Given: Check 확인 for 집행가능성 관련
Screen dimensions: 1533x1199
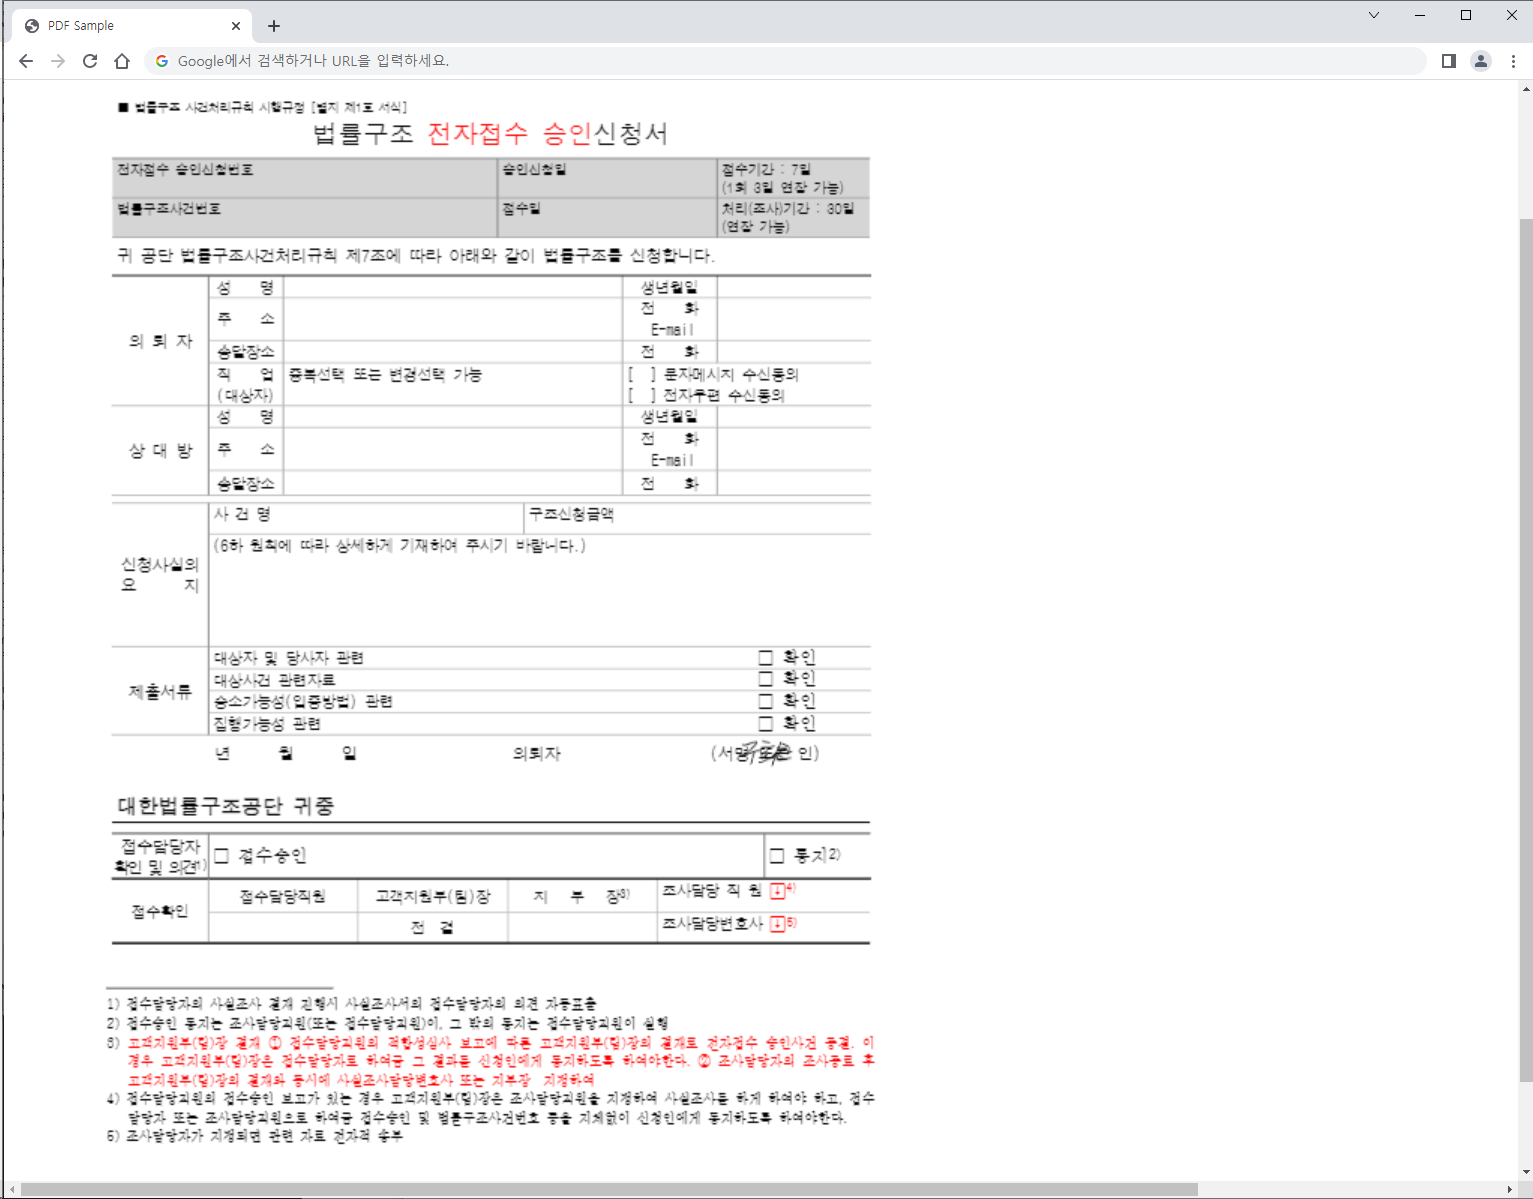Looking at the screenshot, I should (765, 723).
